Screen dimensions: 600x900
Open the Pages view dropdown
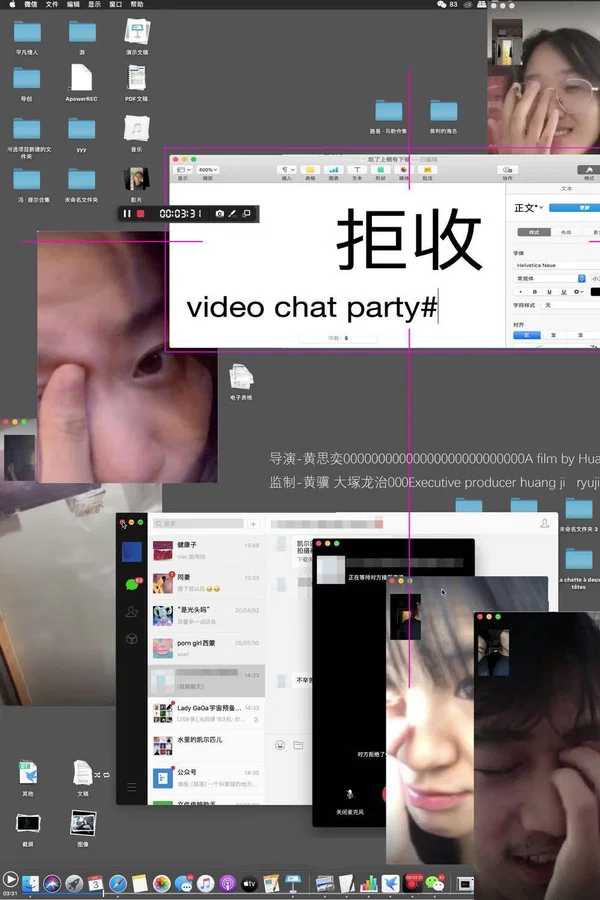coord(184,170)
